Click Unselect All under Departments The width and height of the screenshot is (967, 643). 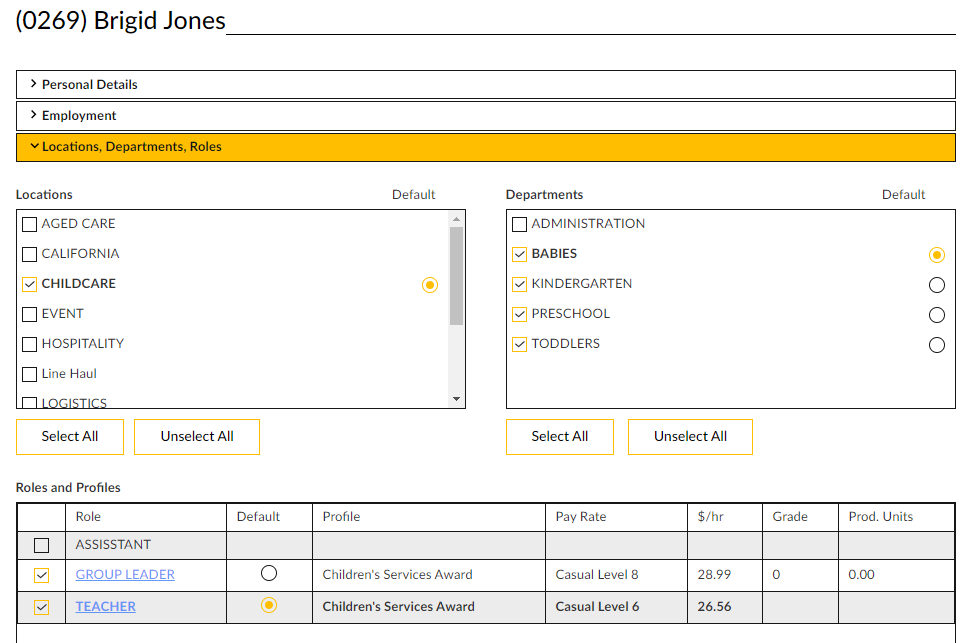tap(690, 437)
